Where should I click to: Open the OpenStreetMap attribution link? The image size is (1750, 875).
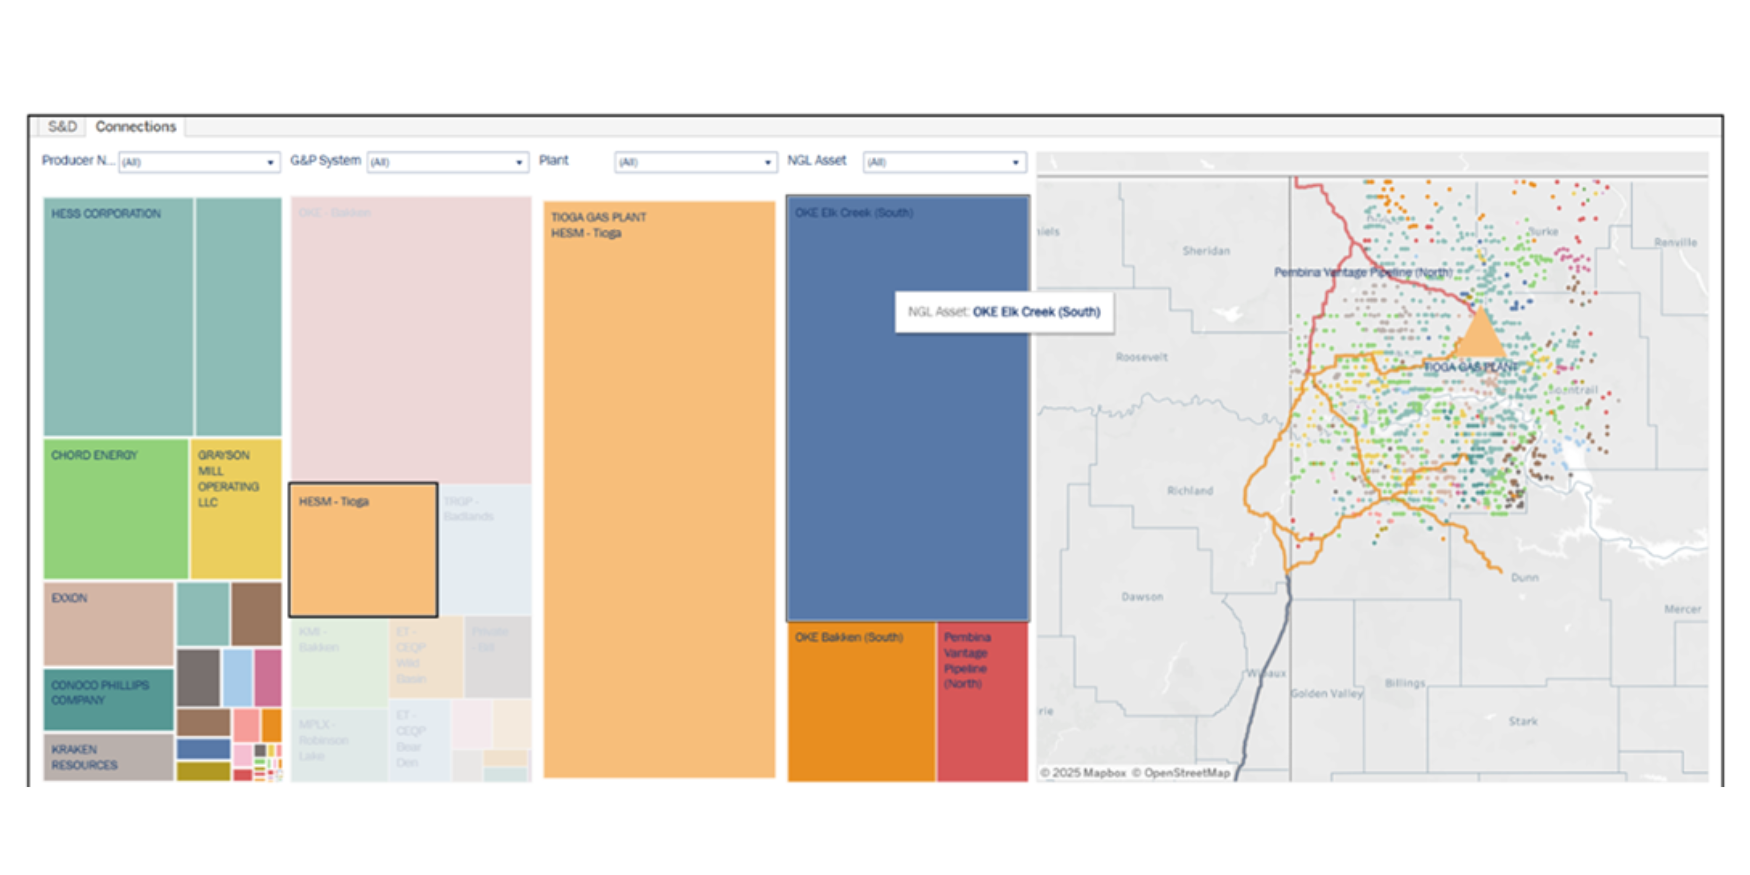(1181, 773)
